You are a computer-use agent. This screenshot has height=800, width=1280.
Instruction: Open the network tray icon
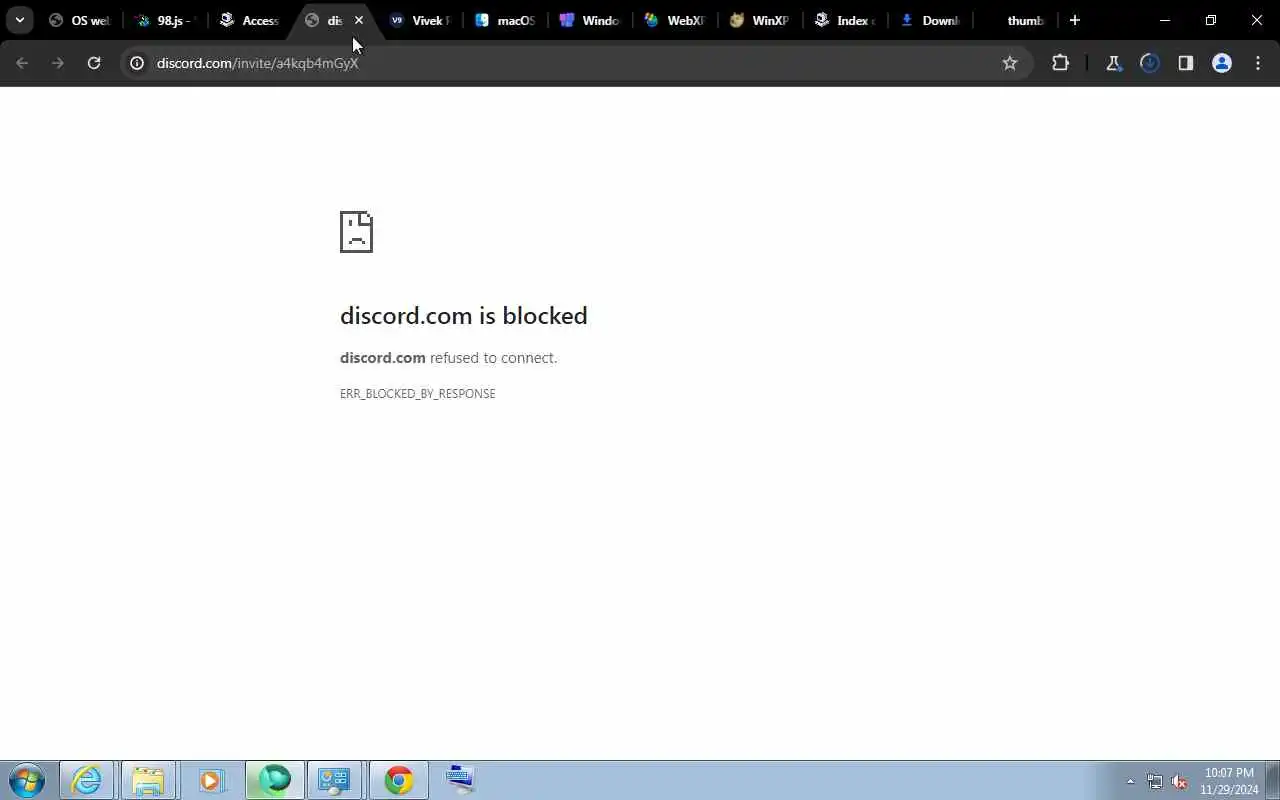1155,781
